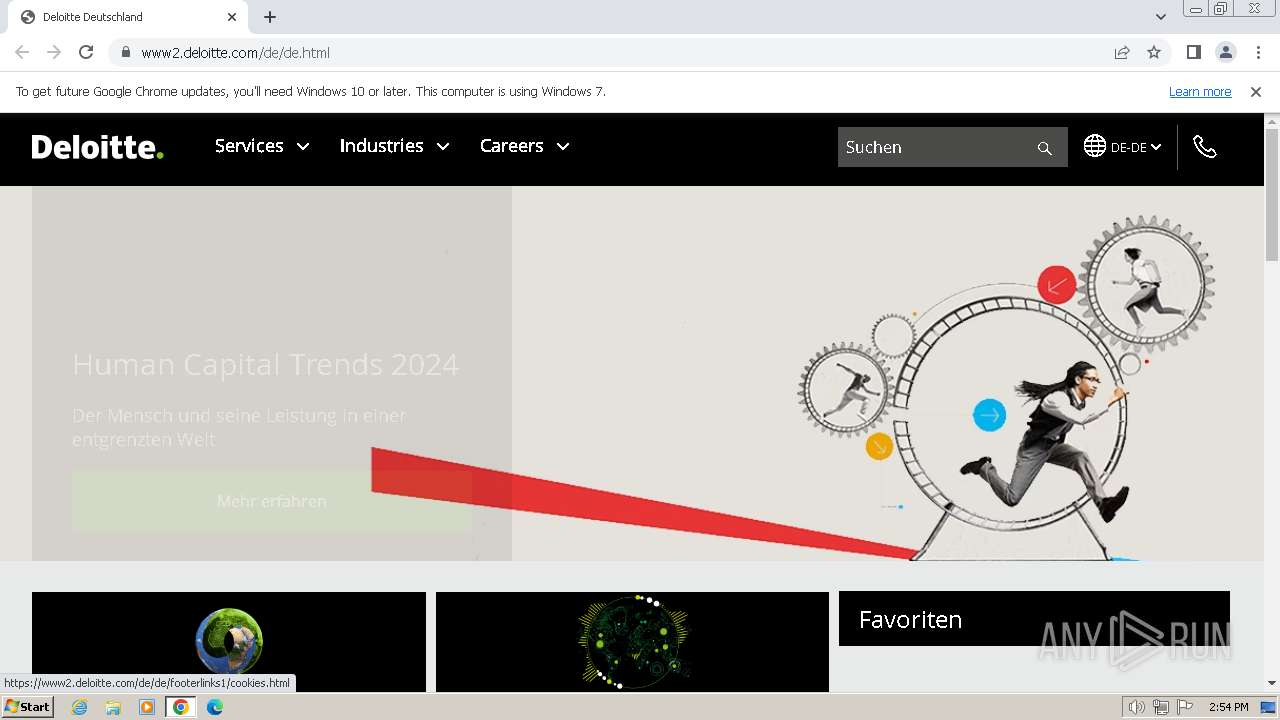Bookmark this tab with star icon
This screenshot has width=1280, height=720.
click(1154, 52)
